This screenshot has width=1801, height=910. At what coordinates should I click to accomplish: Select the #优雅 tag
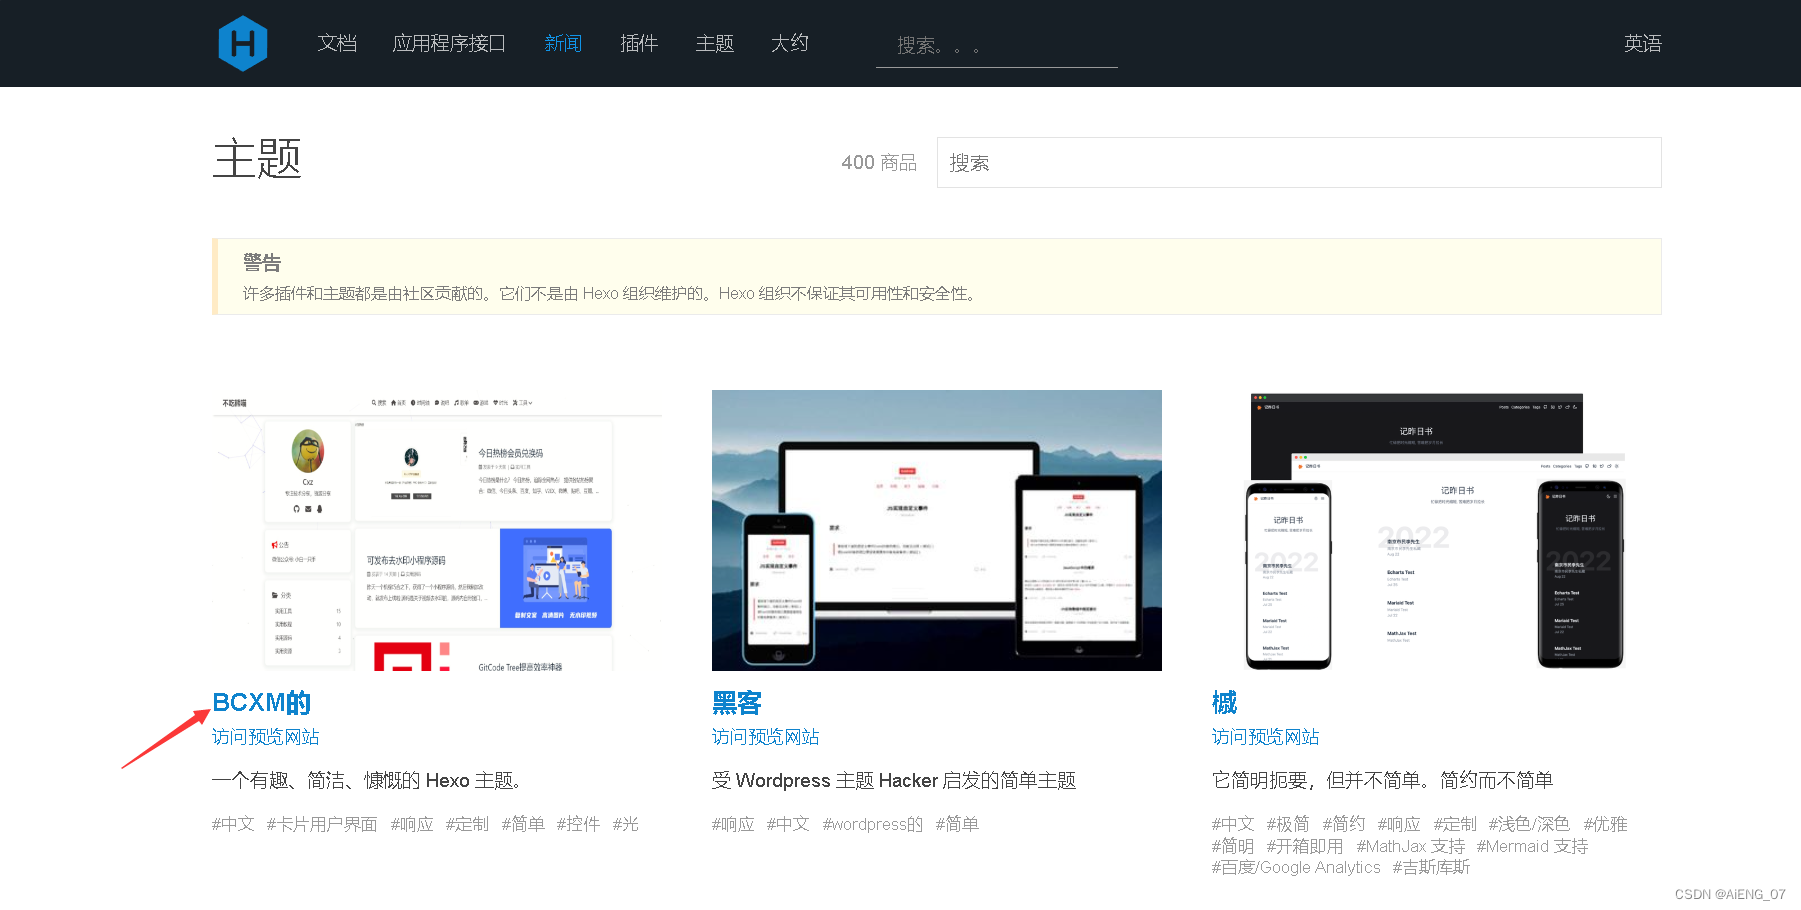tap(1605, 824)
